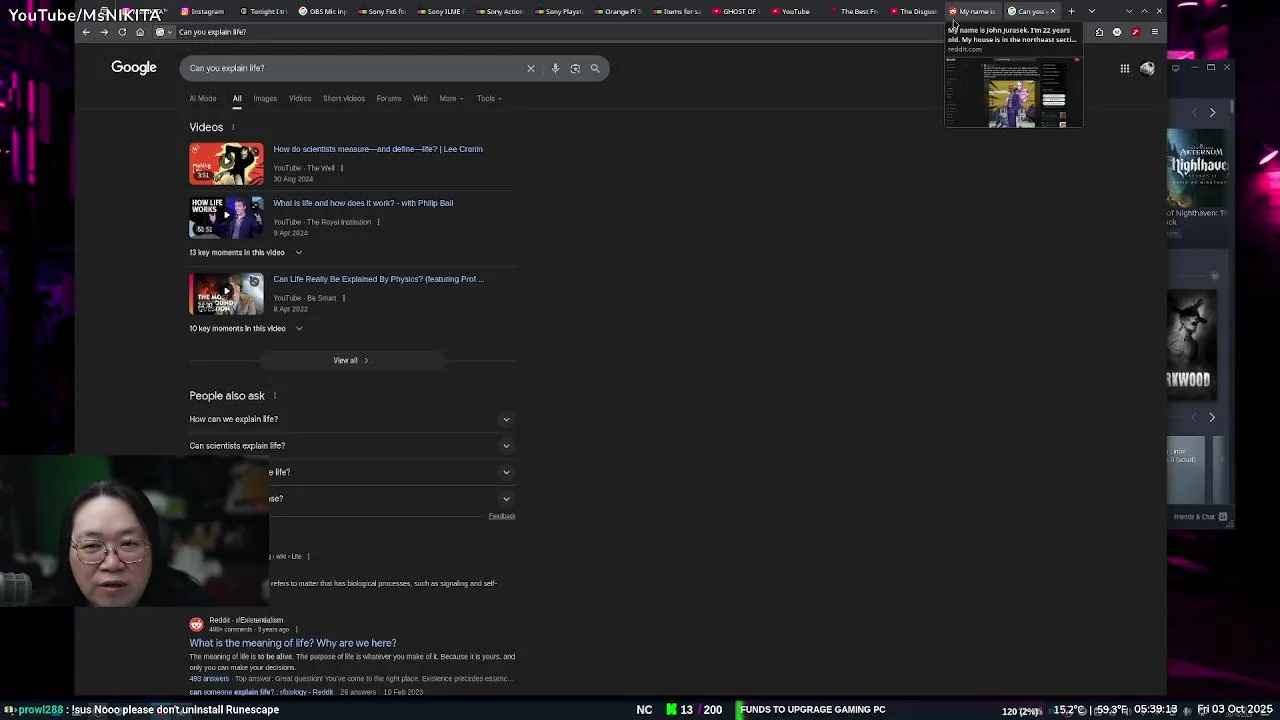The height and width of the screenshot is (720, 1280).
Task: Open the Tools dropdown
Action: [x=489, y=98]
